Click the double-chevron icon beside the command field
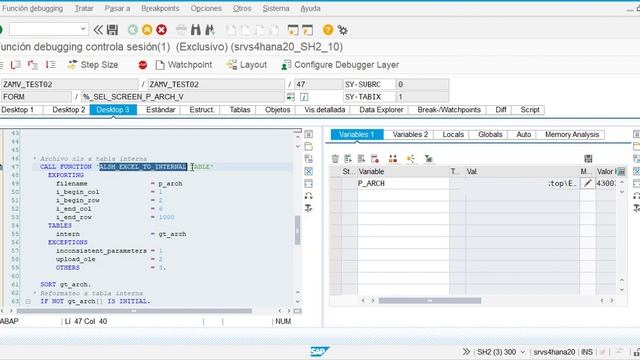 98,30
